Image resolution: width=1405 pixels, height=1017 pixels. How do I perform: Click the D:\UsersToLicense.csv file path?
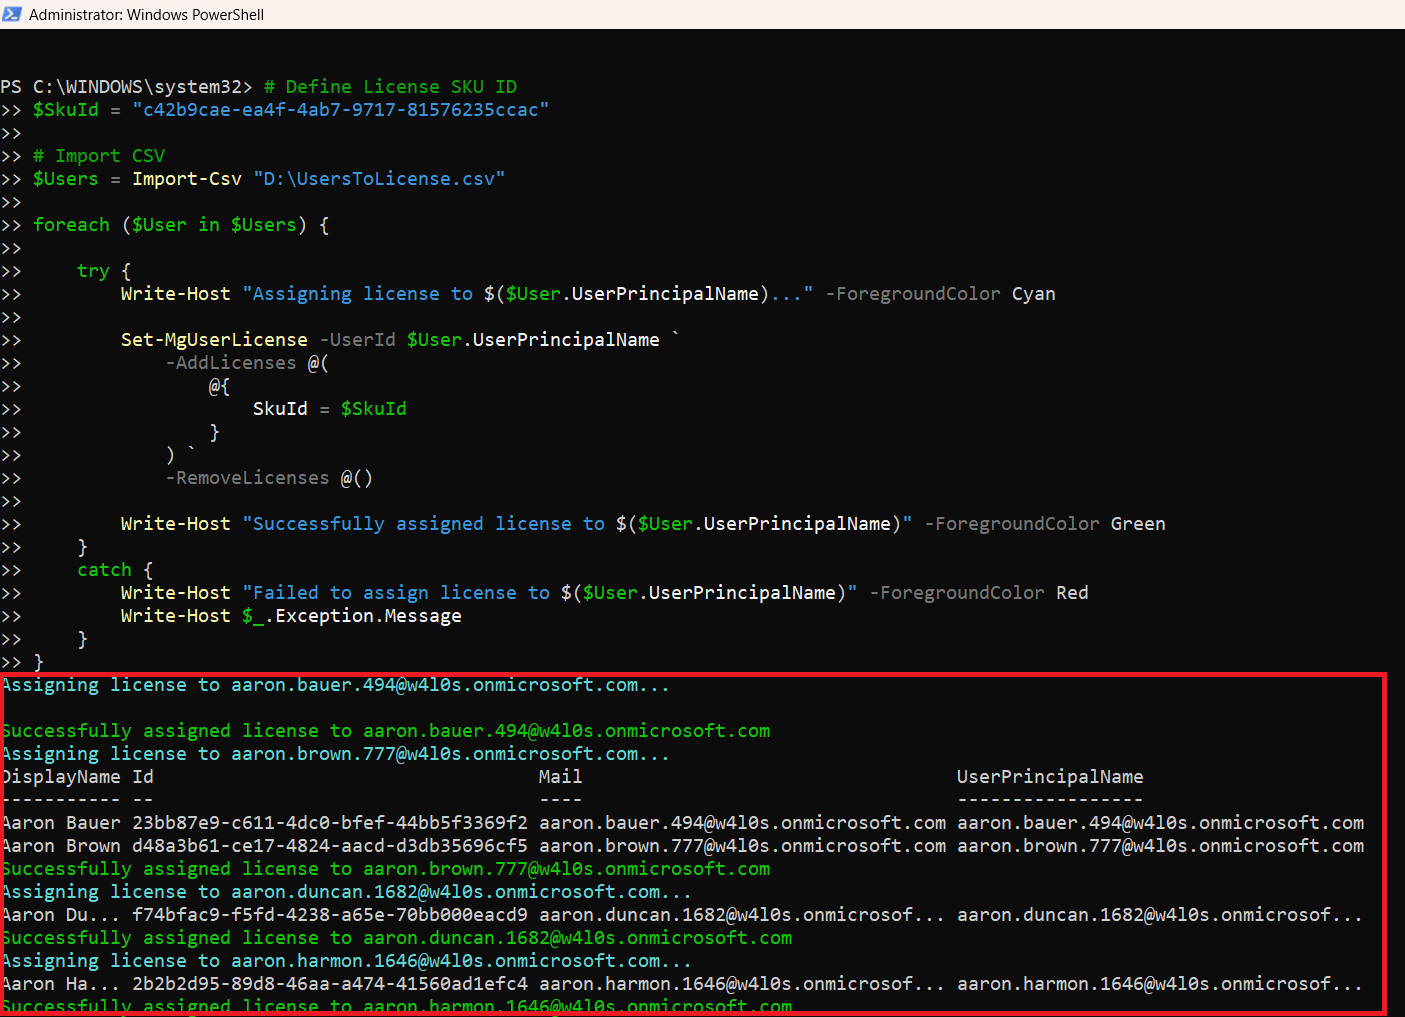pos(379,179)
